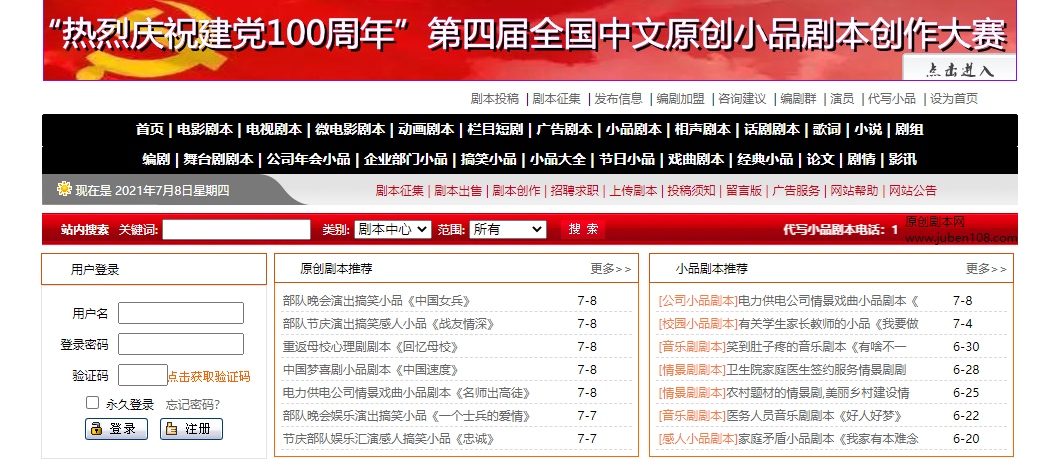Click the www.juben108.com site link
Screen dimensions: 1059x459
pos(960,238)
